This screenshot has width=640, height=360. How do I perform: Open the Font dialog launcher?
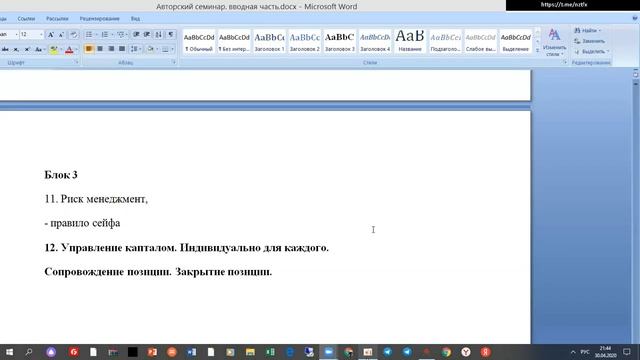76,62
